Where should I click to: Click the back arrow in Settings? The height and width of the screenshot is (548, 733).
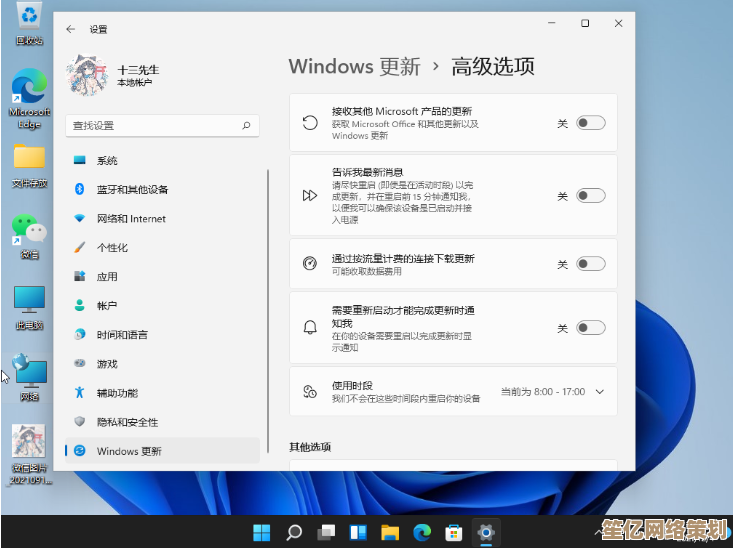(x=70, y=30)
